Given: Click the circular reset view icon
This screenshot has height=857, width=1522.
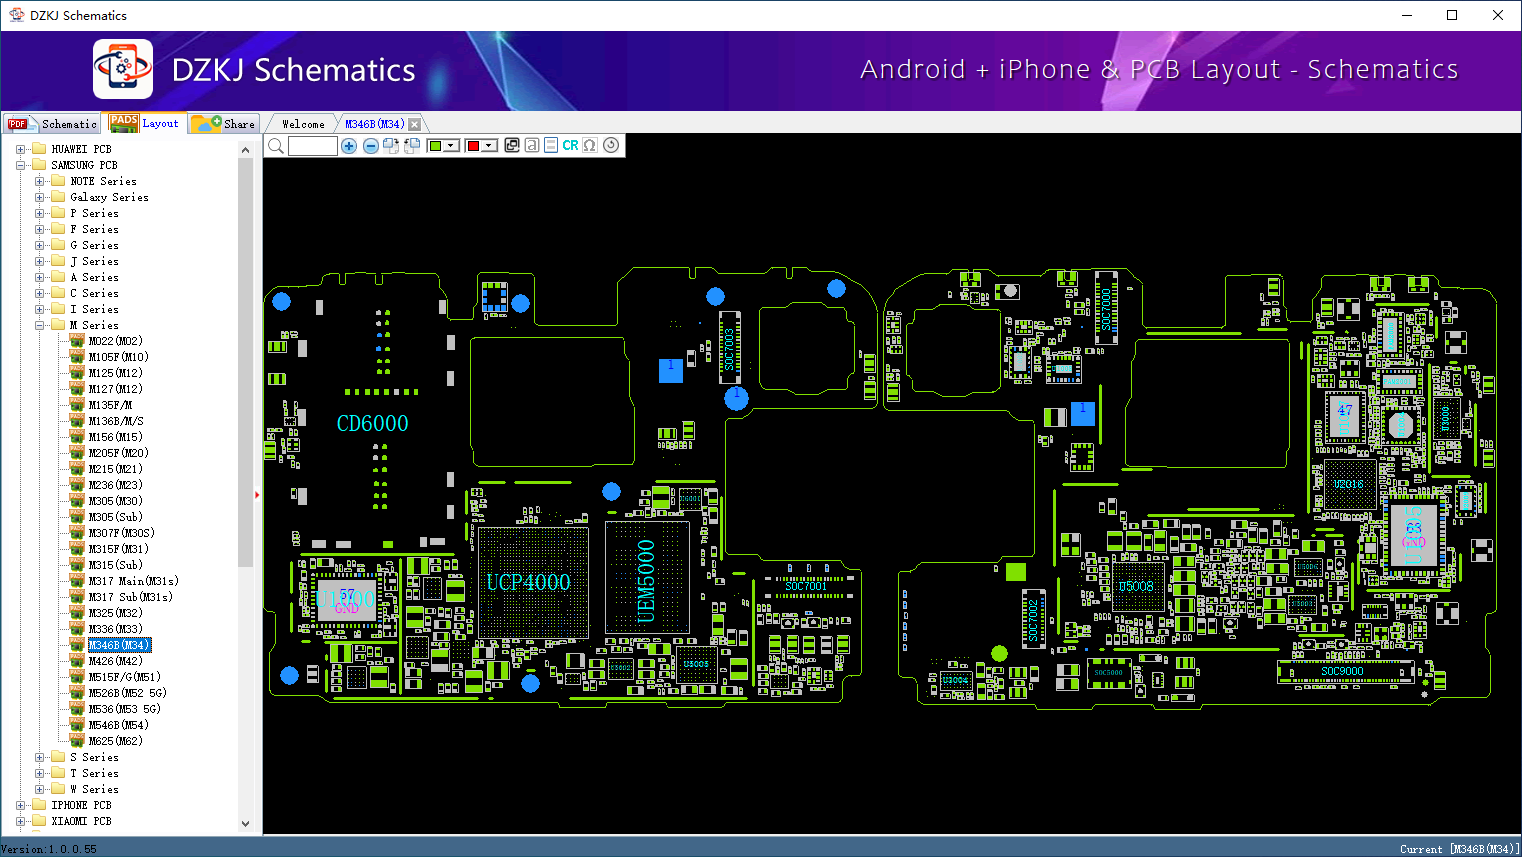Looking at the screenshot, I should point(611,145).
